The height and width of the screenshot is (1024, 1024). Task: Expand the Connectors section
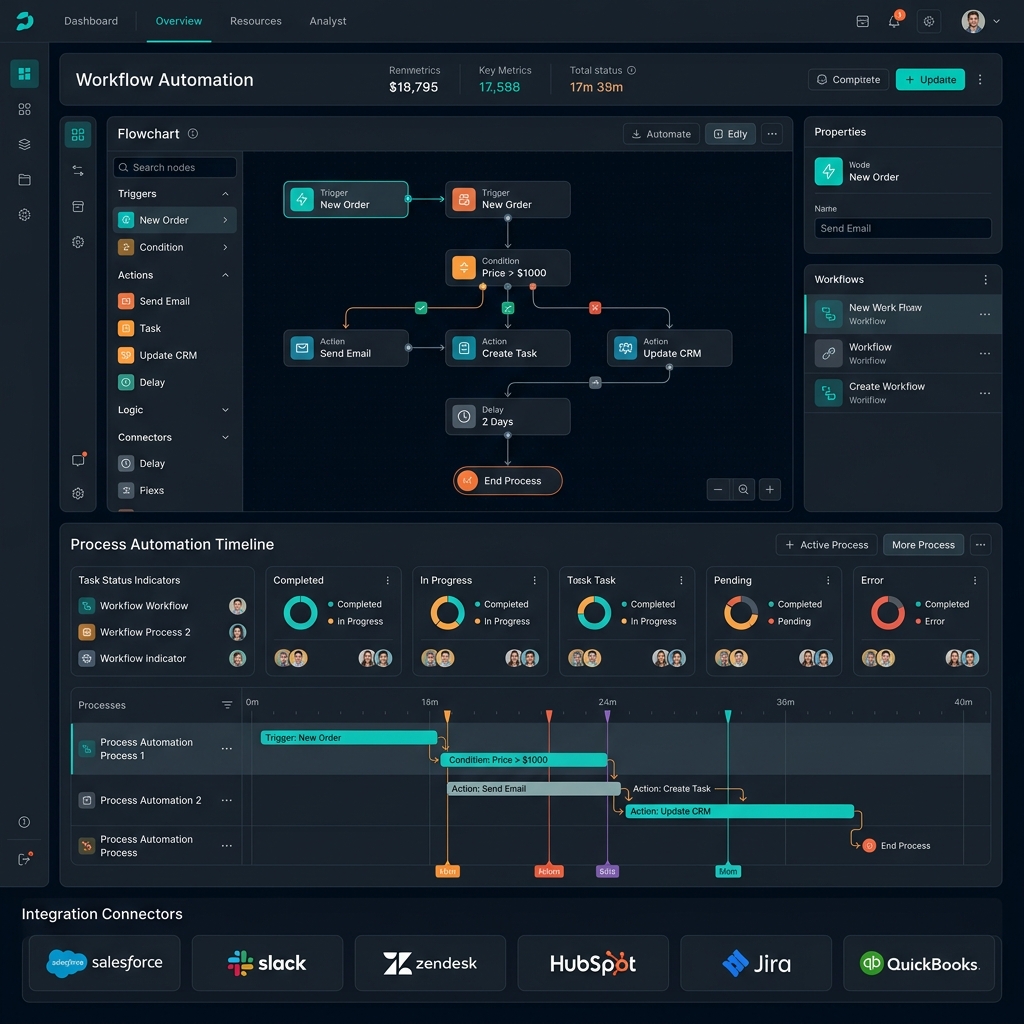225,438
